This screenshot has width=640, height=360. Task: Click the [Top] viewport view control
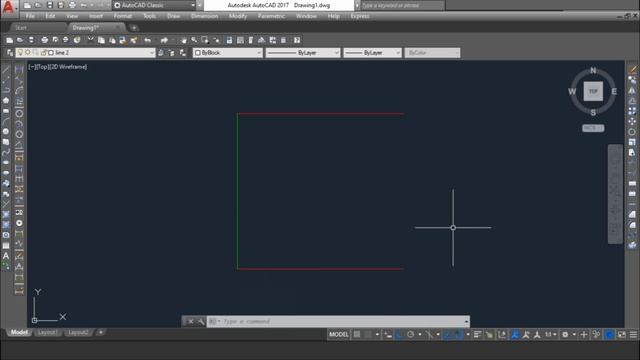point(42,67)
